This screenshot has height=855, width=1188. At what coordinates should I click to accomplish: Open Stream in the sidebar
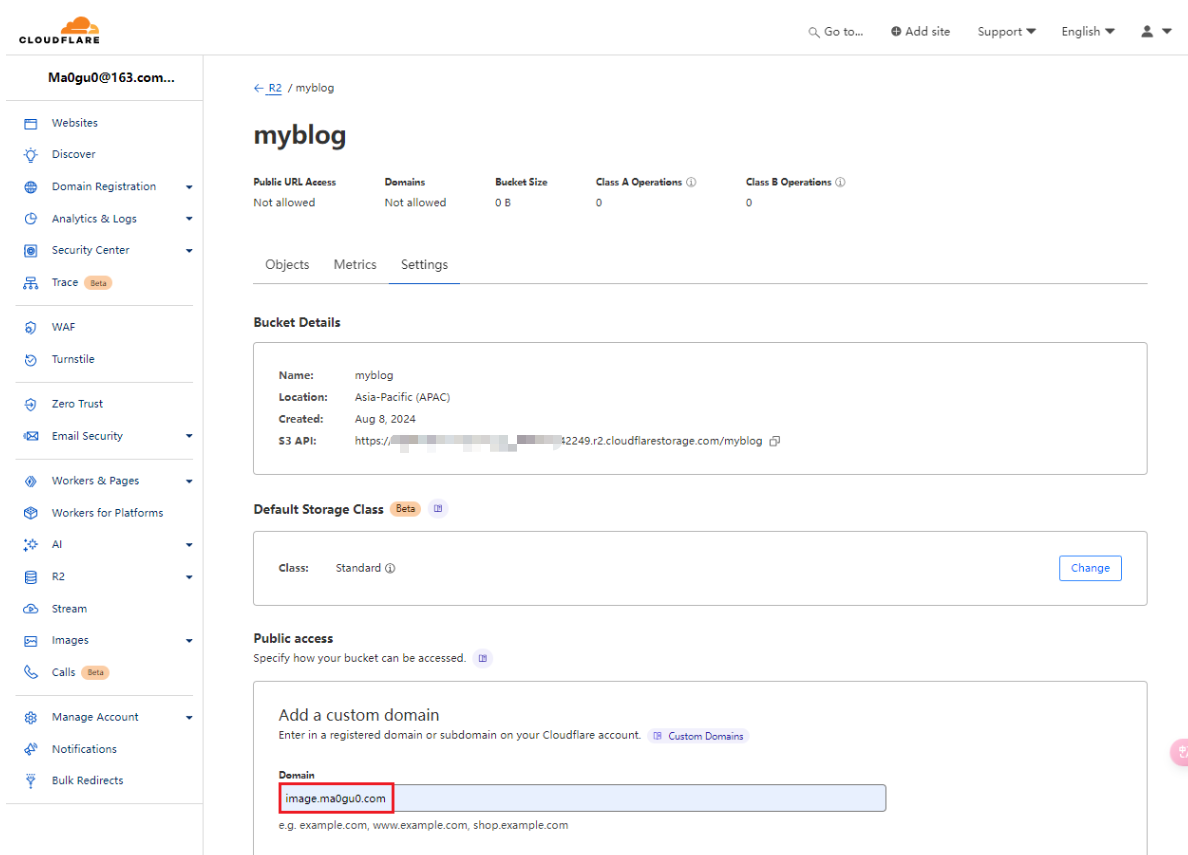(69, 609)
